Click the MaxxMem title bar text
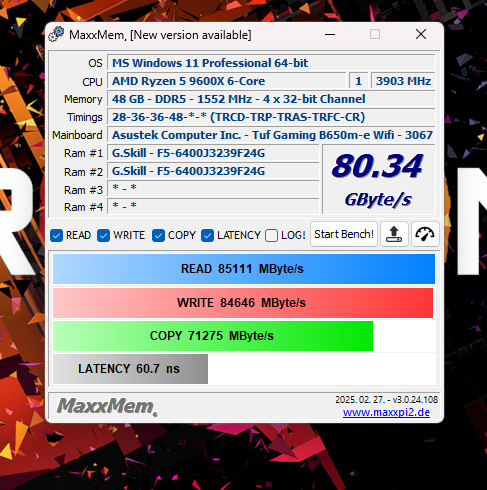Viewport: 487px width, 490px height. click(x=160, y=35)
